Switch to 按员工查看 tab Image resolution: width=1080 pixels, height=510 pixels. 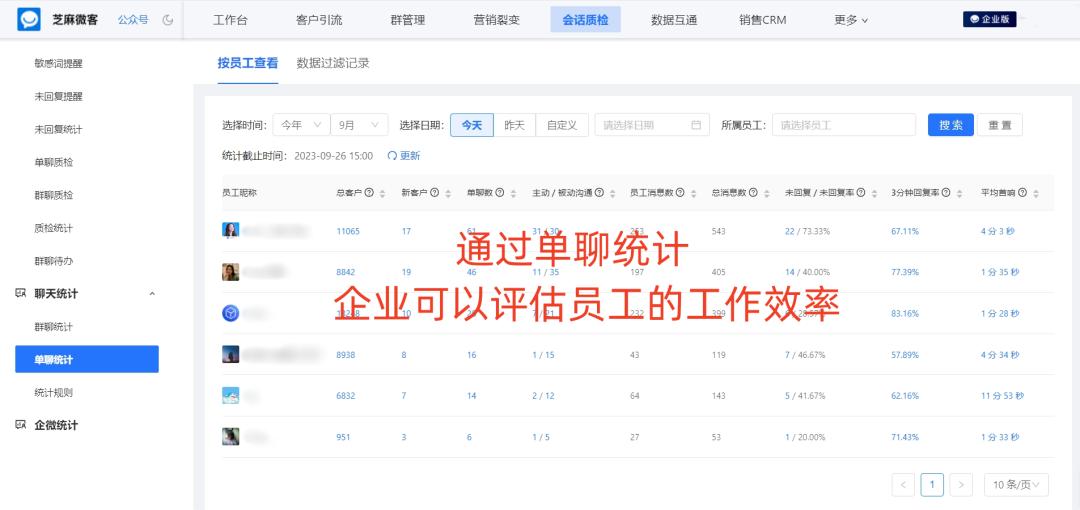pos(248,63)
